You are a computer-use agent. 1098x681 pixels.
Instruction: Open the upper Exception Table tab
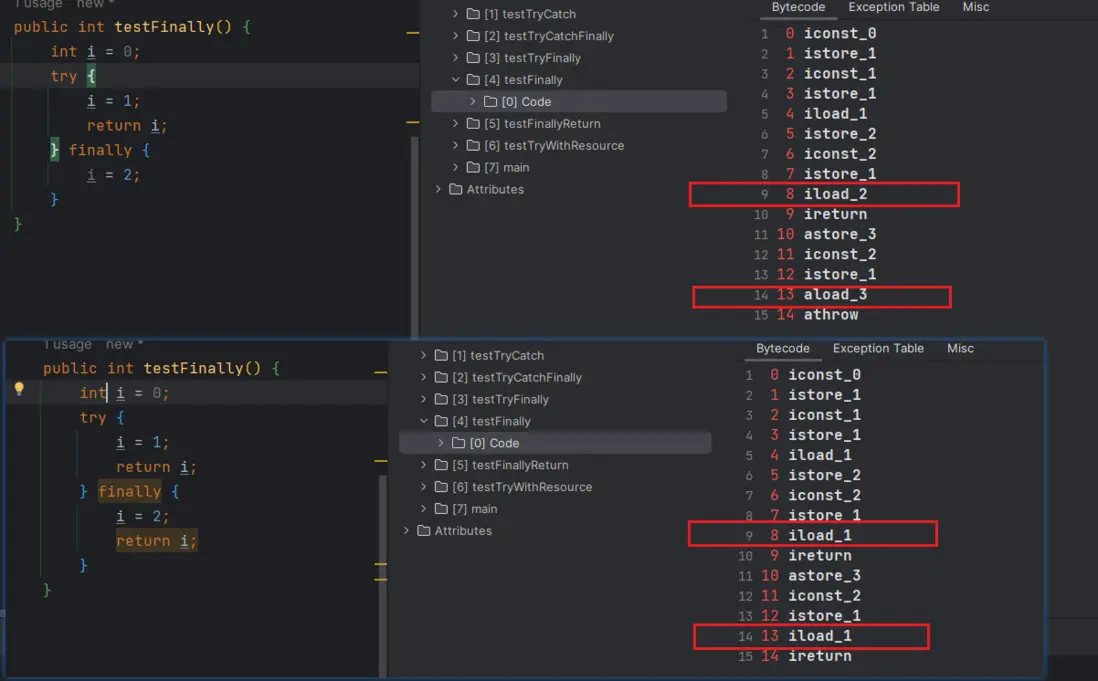point(894,7)
